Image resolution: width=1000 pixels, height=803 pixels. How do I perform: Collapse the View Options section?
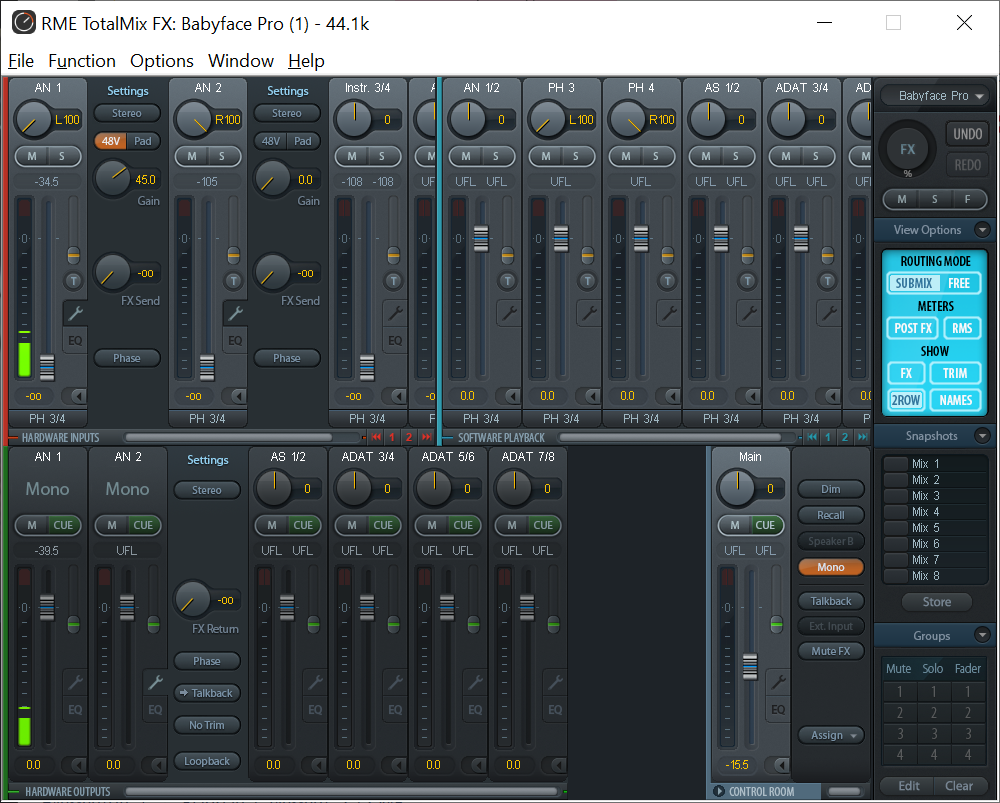tap(982, 230)
